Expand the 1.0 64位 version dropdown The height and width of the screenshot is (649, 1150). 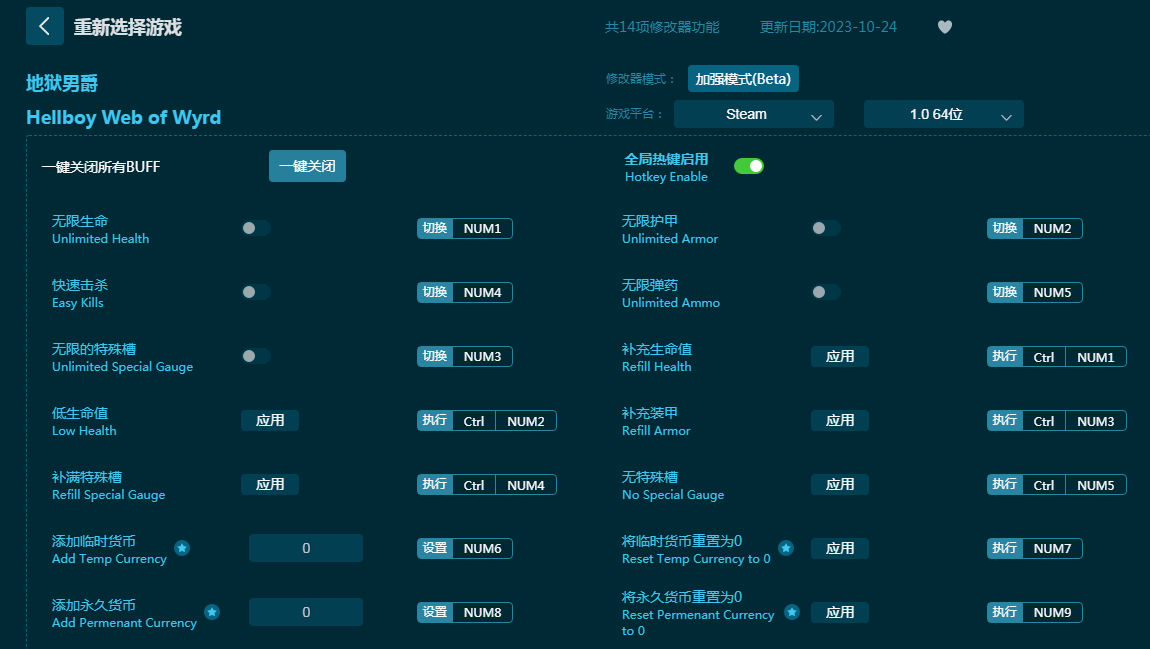point(943,114)
